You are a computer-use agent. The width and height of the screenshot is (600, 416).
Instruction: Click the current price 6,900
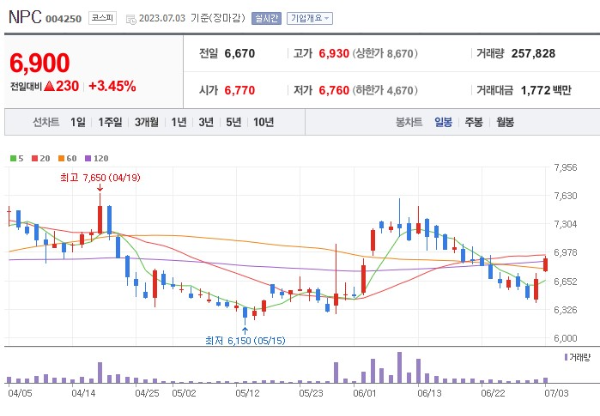40,63
